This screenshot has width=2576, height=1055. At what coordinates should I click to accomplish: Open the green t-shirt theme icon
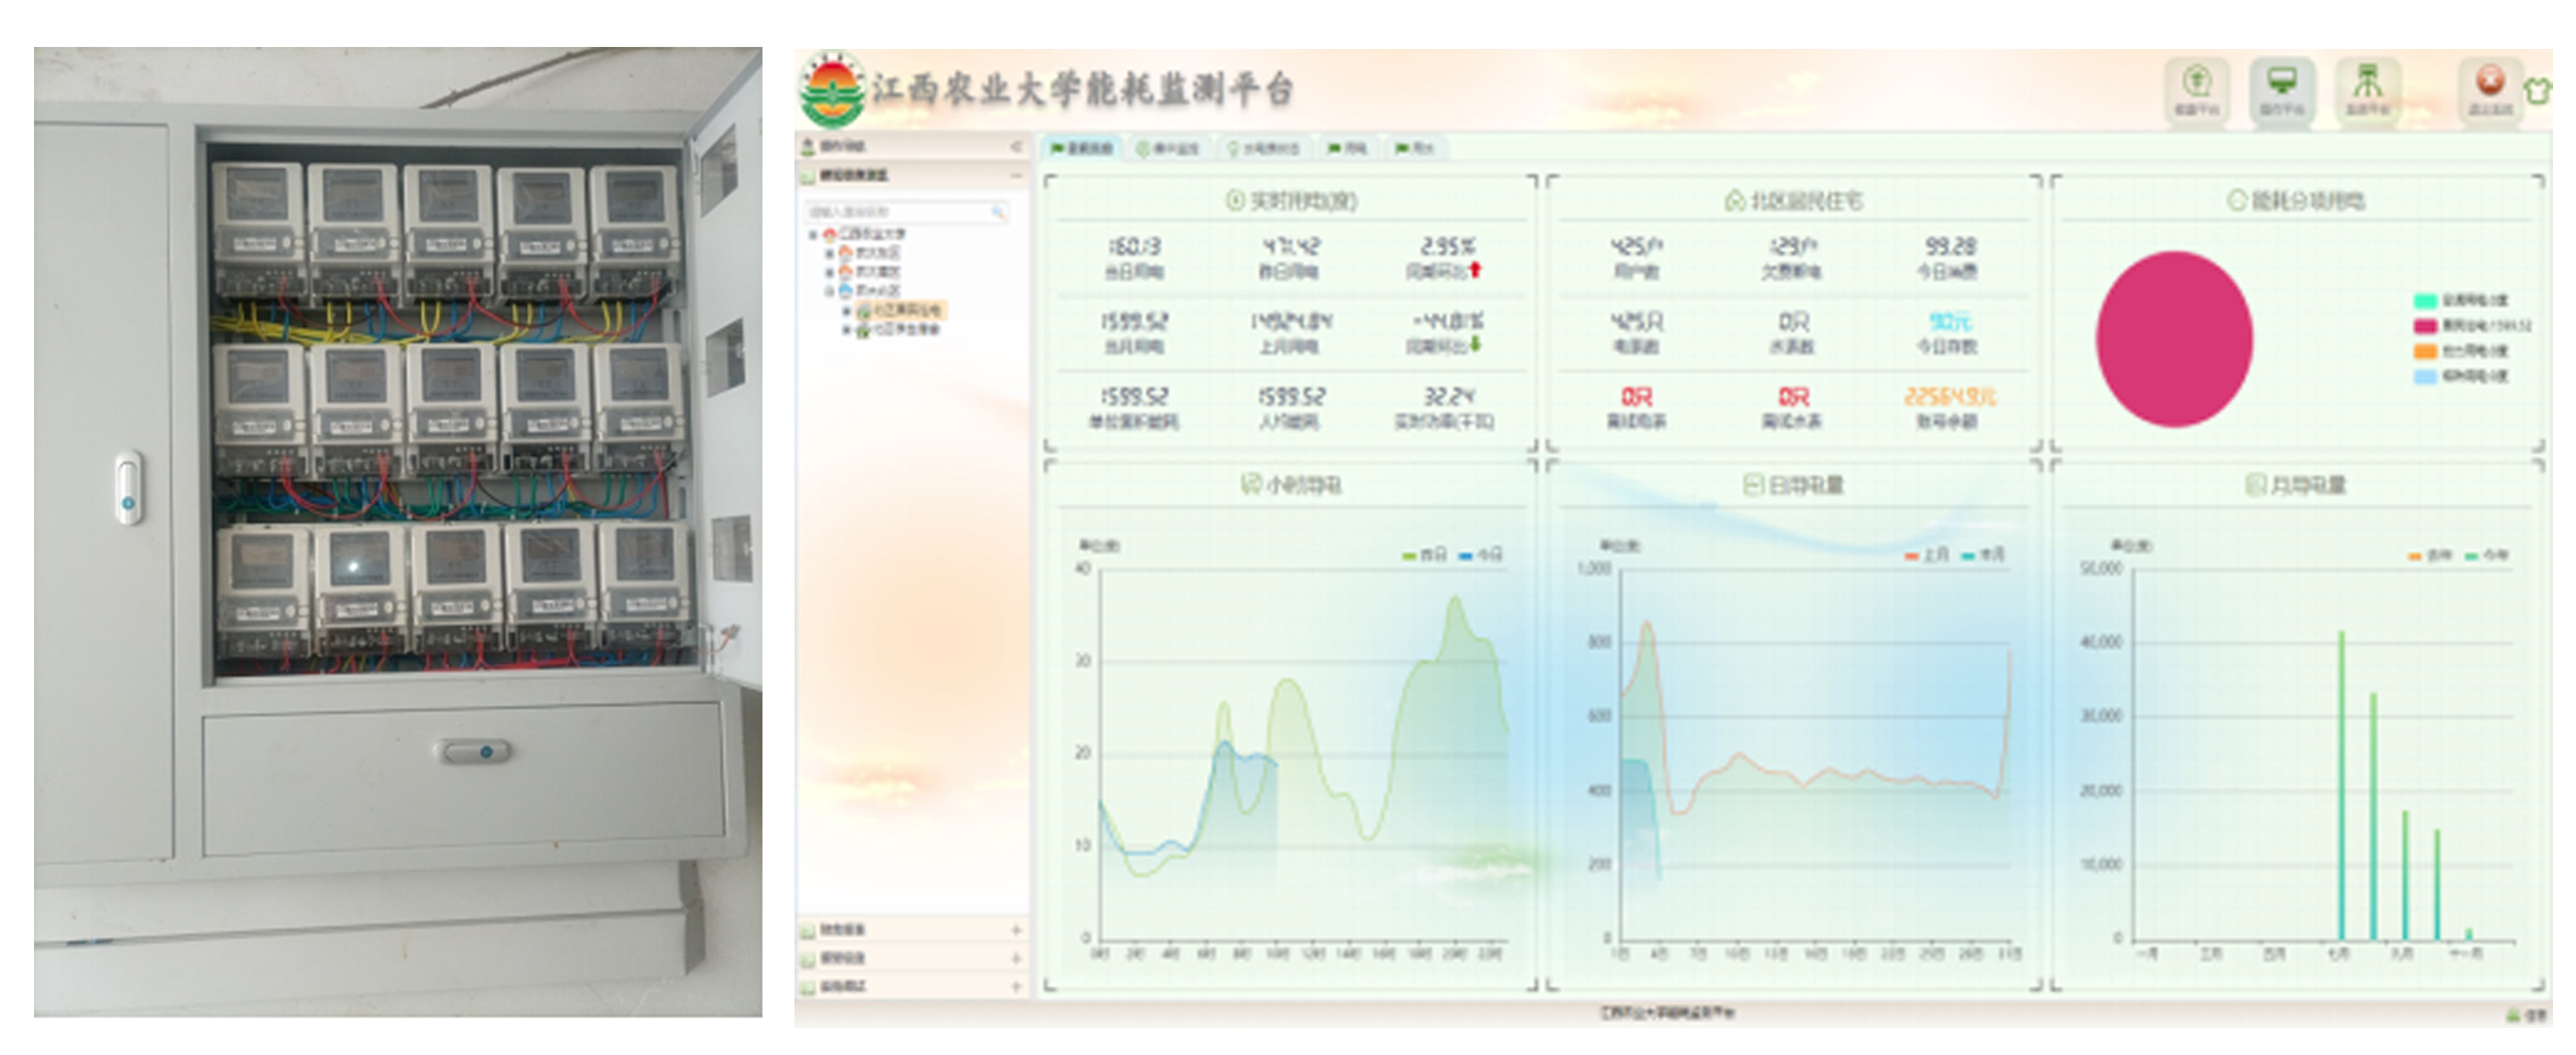tap(2537, 91)
